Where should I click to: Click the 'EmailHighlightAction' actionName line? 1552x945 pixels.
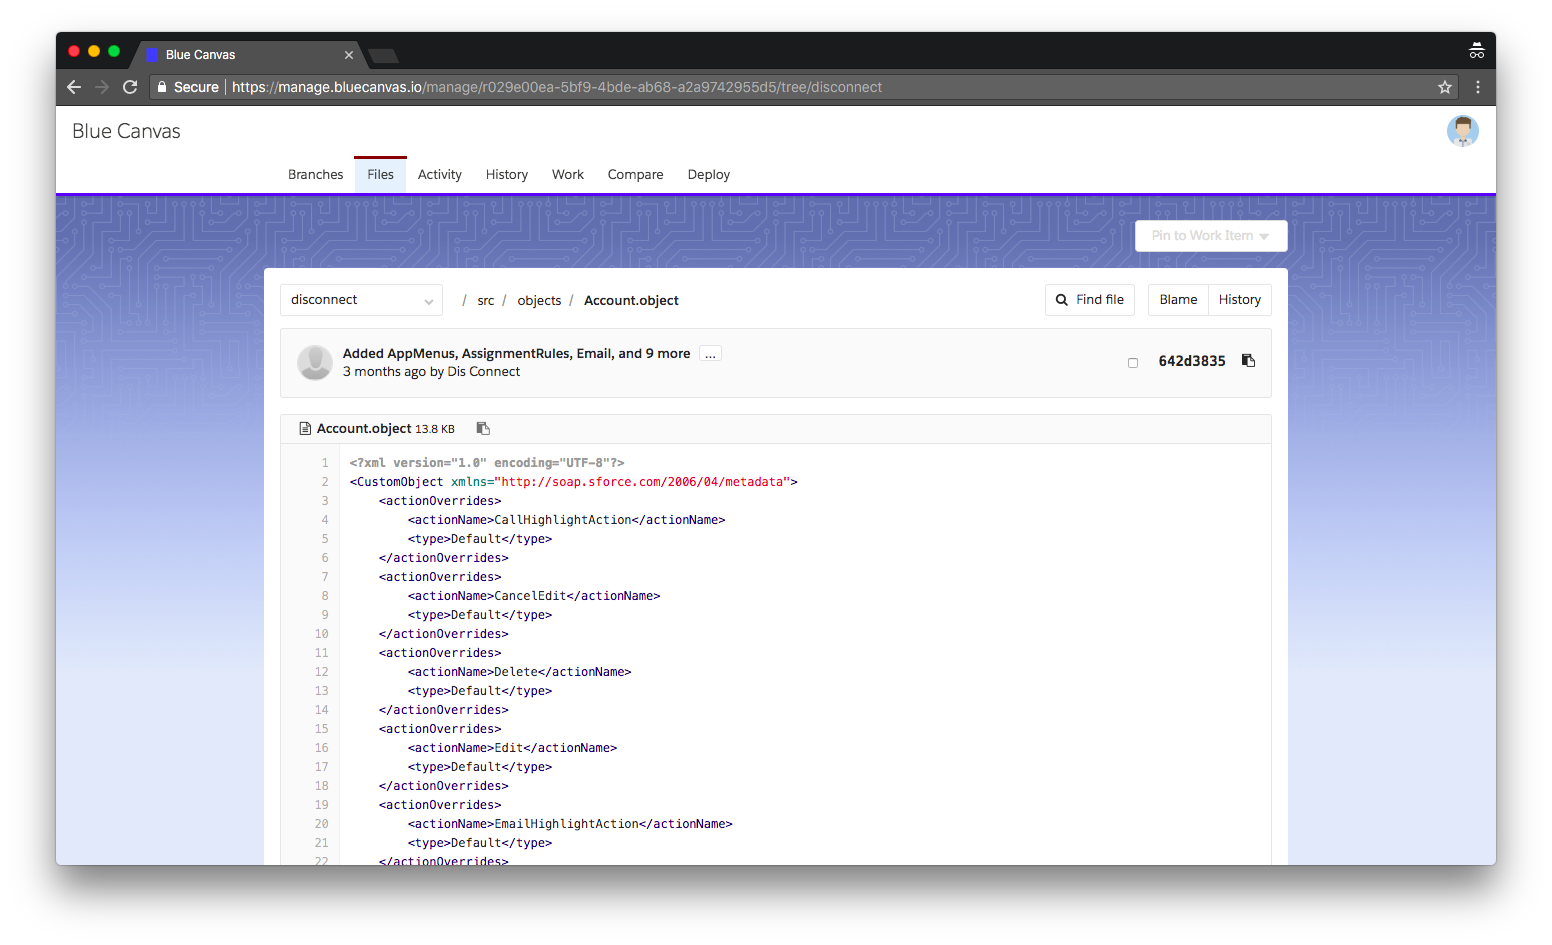(570, 824)
